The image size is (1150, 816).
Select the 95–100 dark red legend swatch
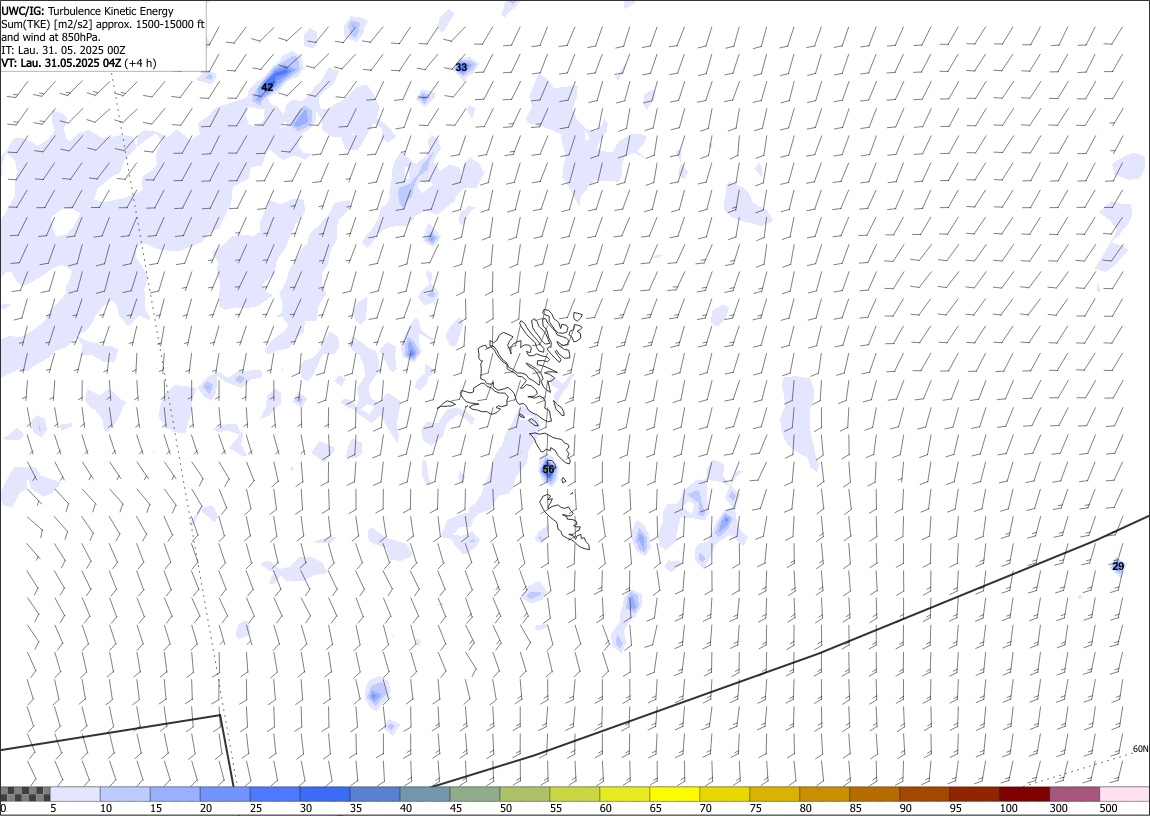pos(973,794)
